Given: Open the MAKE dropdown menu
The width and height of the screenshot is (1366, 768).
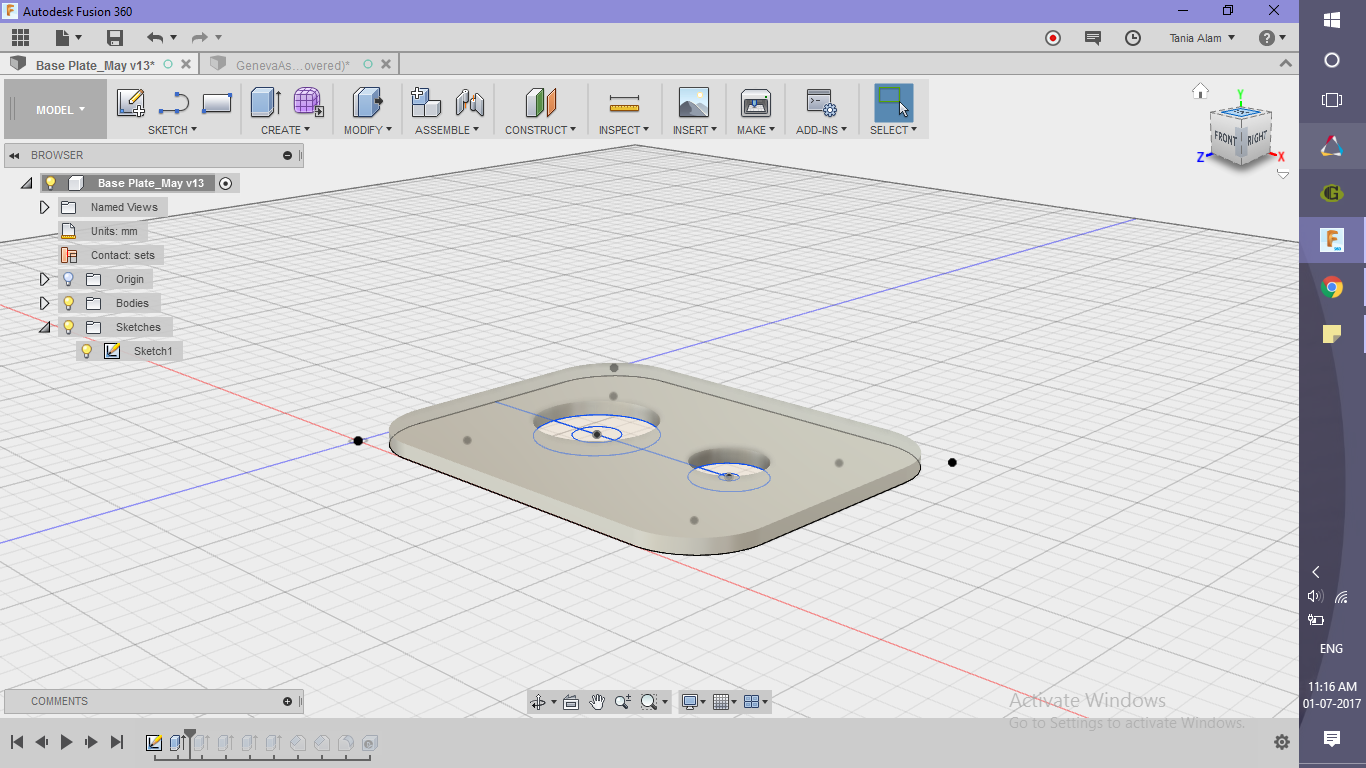Looking at the screenshot, I should [756, 130].
